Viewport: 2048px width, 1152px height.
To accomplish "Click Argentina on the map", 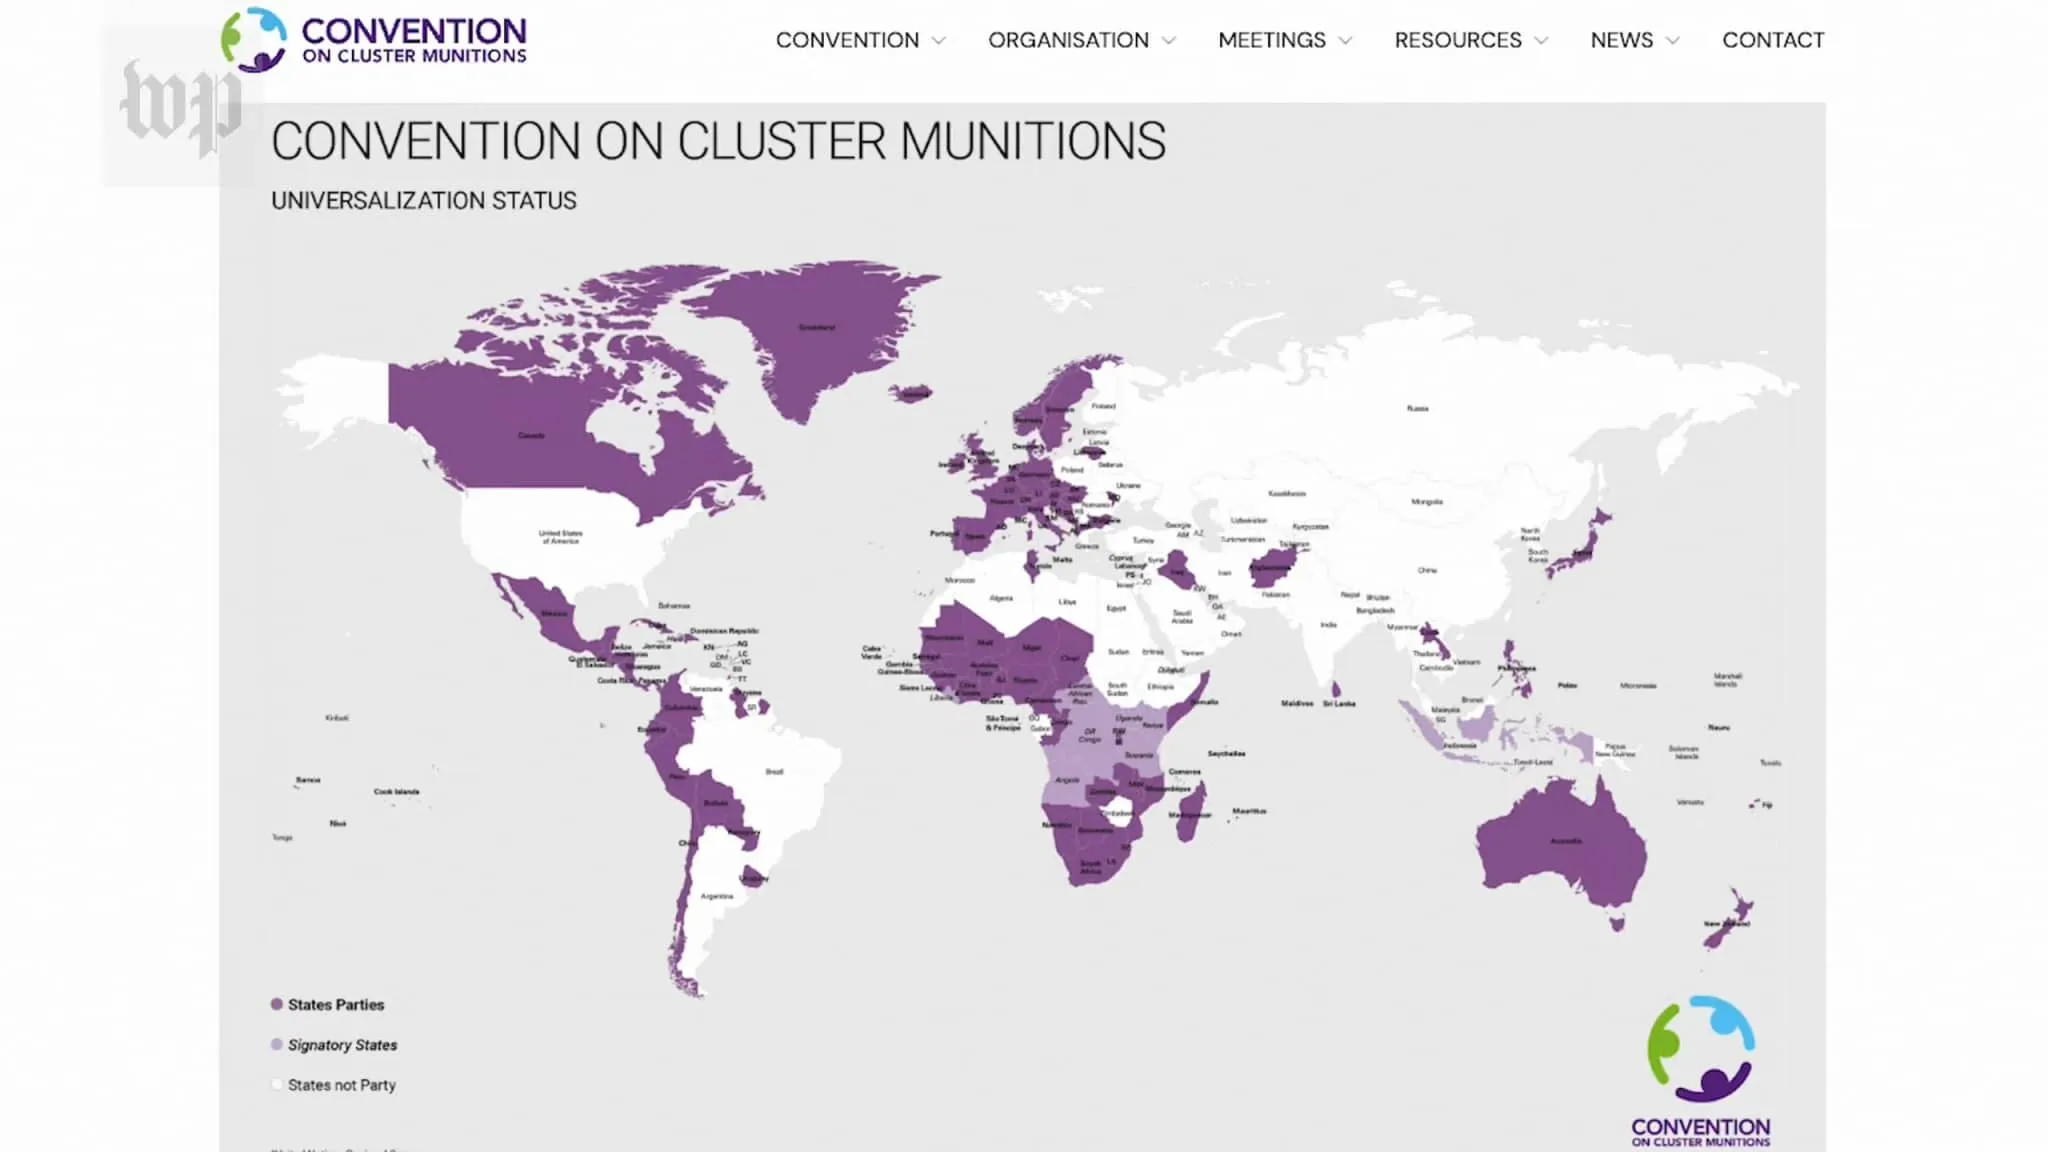I will coord(716,896).
